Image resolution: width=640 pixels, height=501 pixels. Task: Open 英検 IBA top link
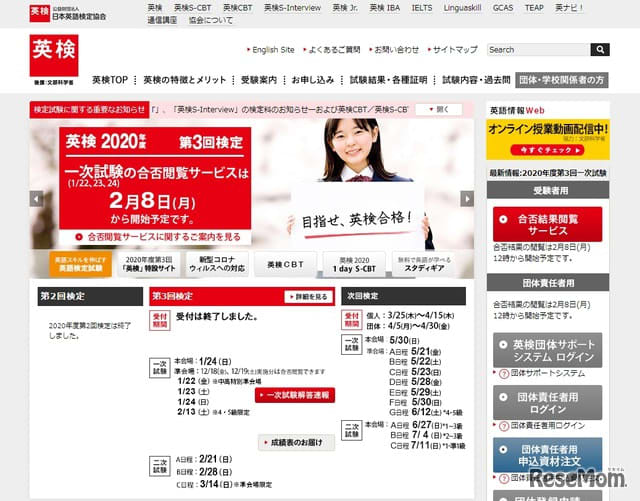pos(384,8)
